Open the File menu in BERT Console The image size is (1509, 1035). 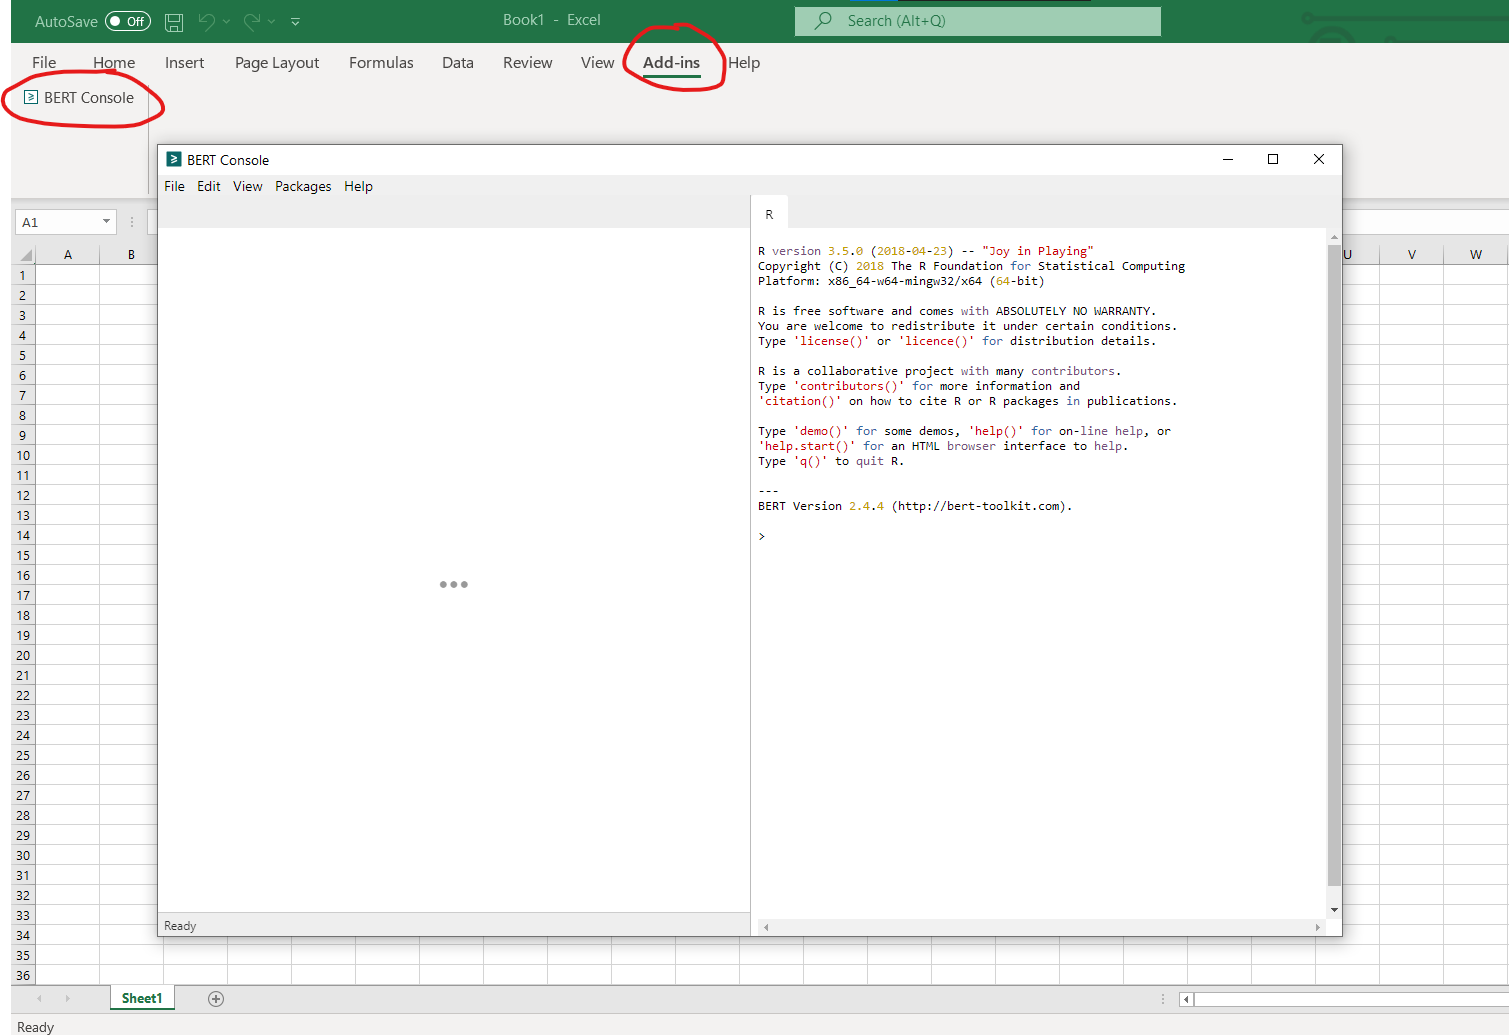pos(174,186)
